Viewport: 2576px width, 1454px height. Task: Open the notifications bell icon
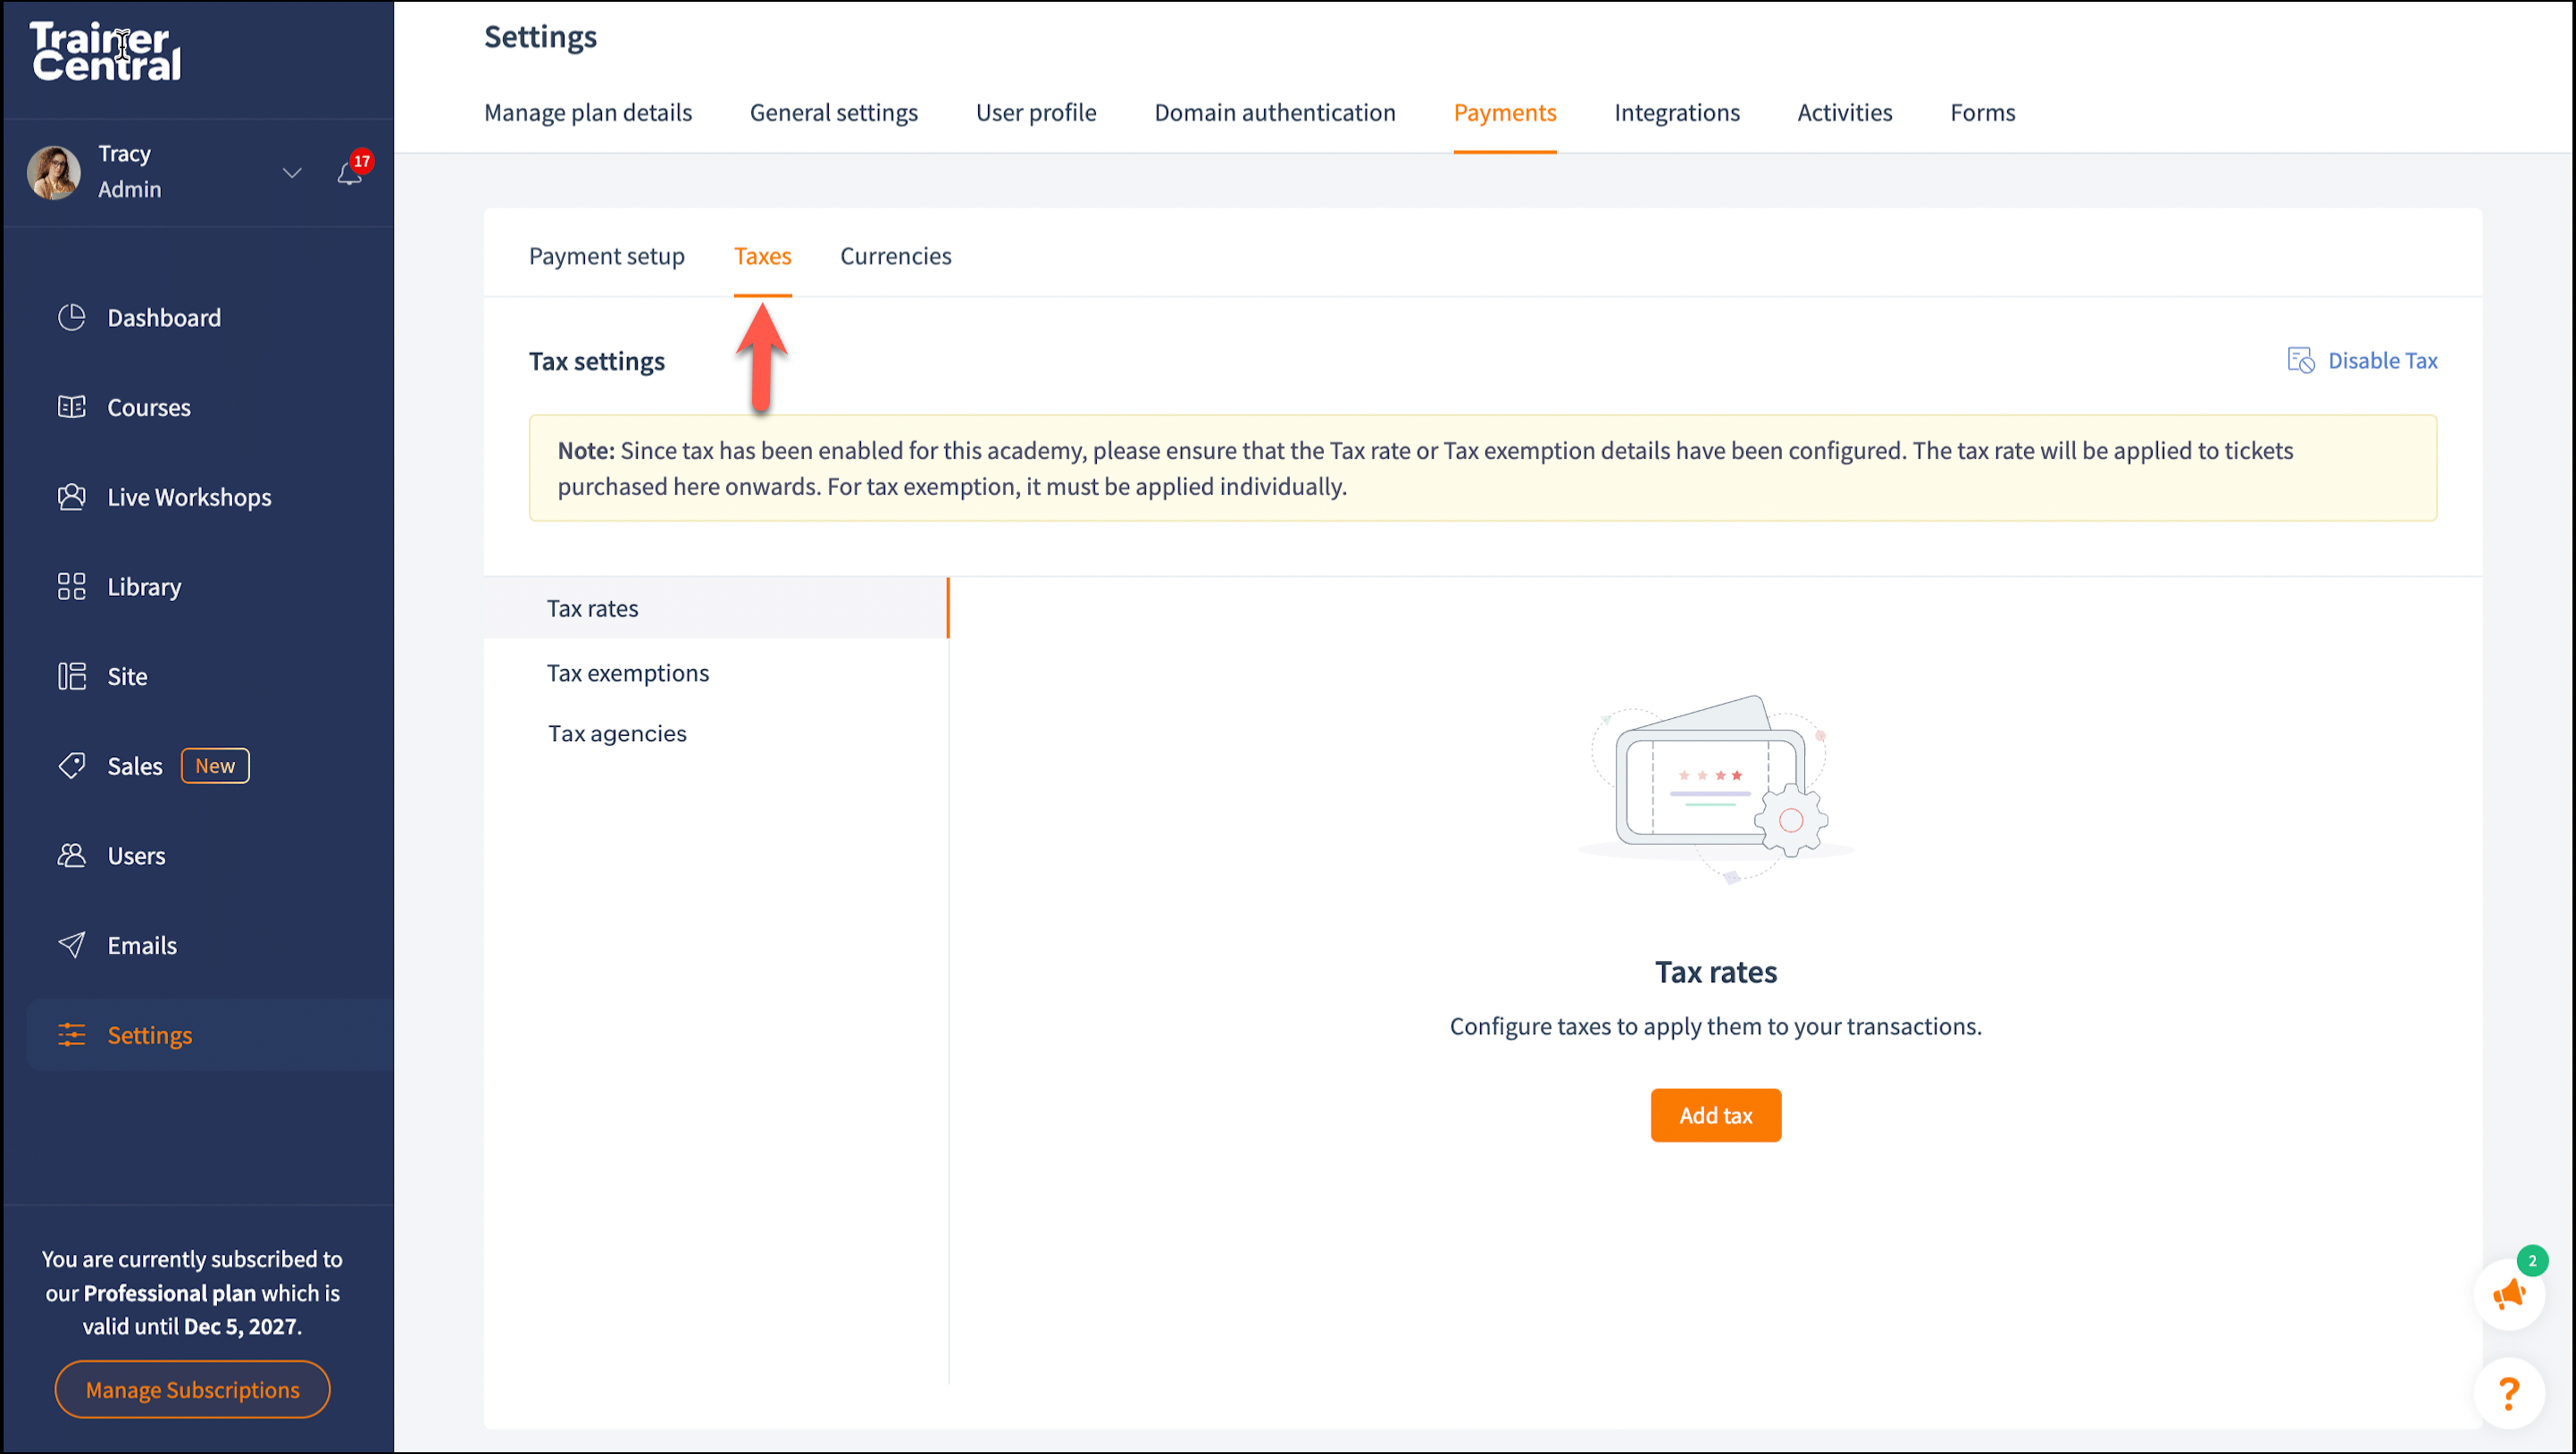[349, 173]
